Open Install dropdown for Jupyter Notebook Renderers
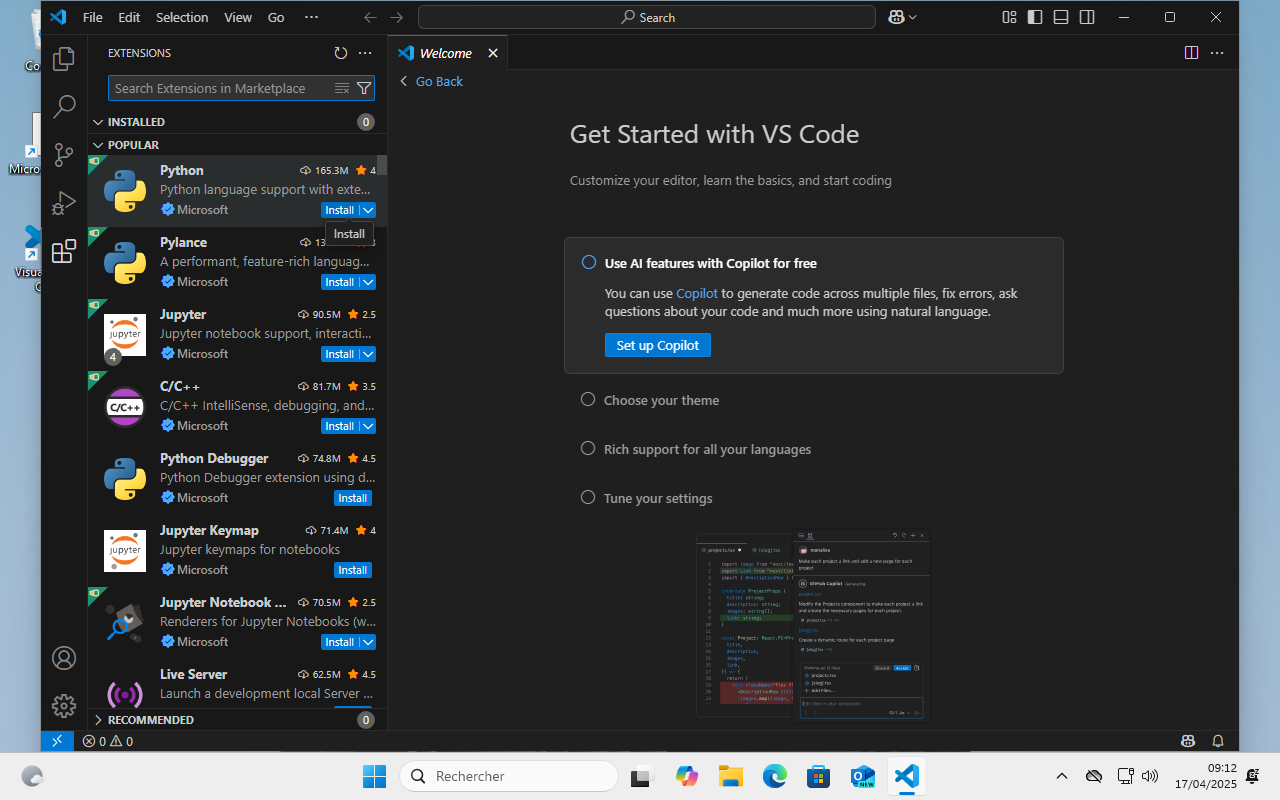This screenshot has height=800, width=1280. [368, 642]
